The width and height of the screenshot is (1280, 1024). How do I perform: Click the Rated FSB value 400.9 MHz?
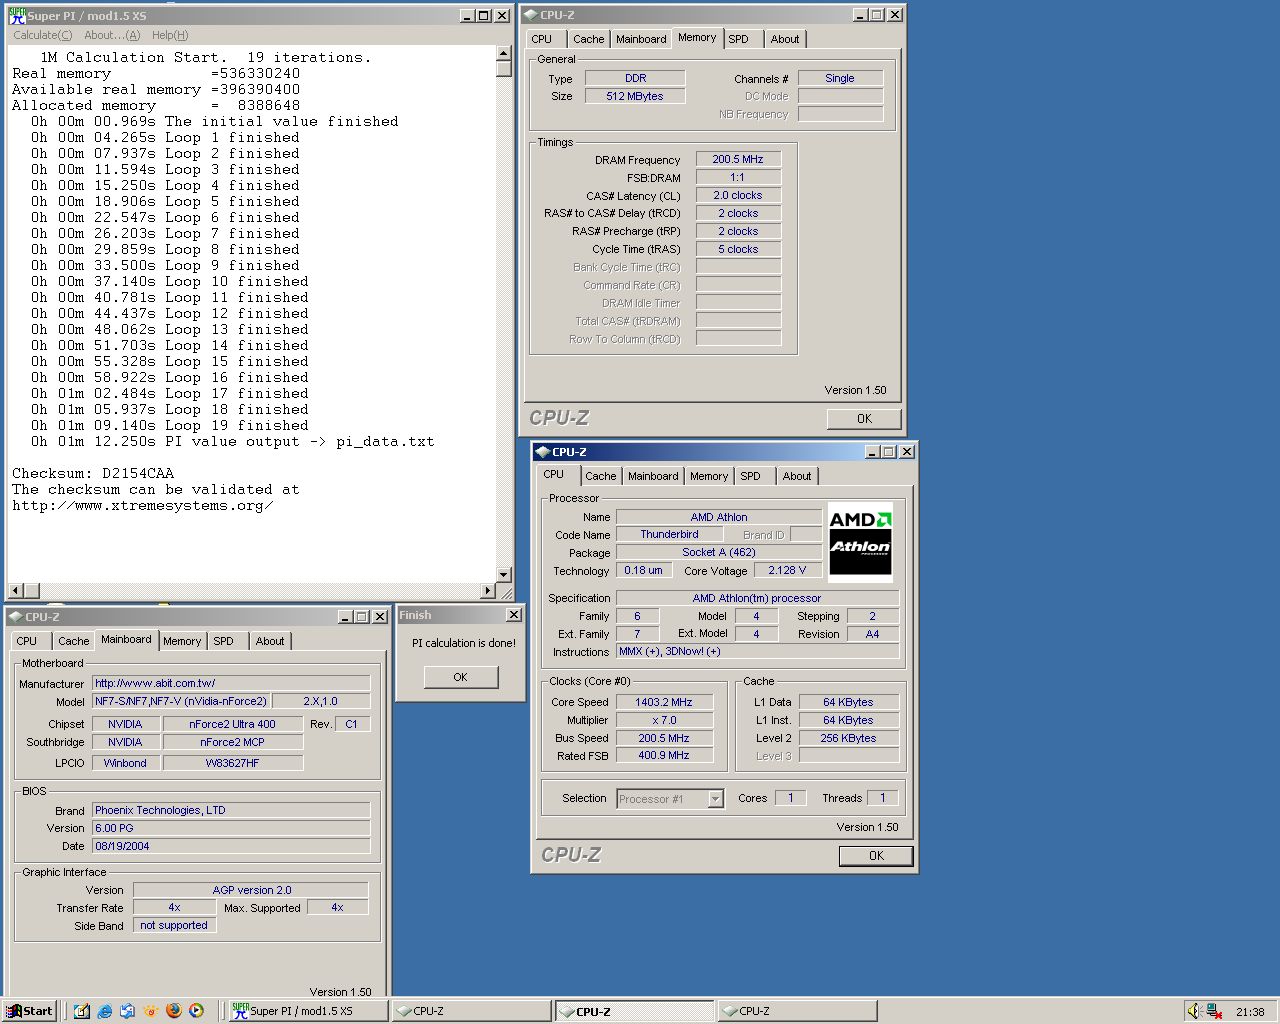[x=664, y=755]
